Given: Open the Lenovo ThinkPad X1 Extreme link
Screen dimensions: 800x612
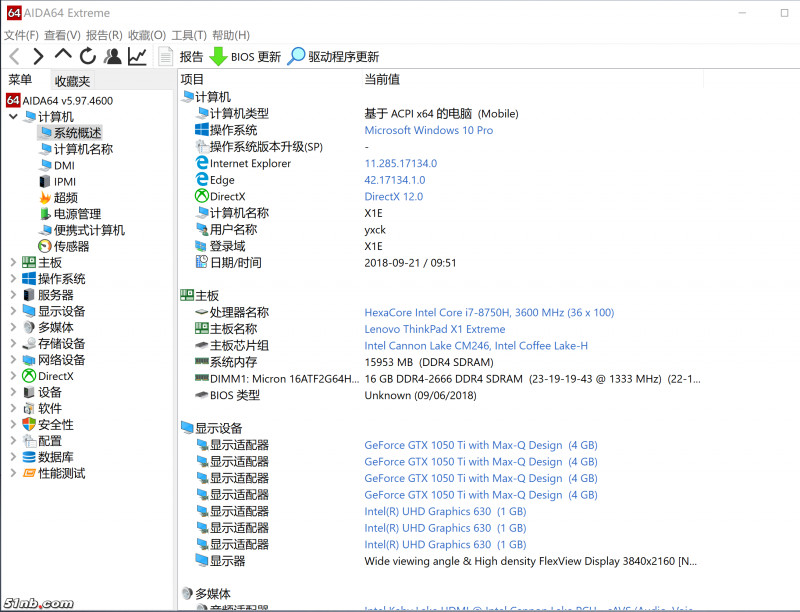Looking at the screenshot, I should pyautogui.click(x=435, y=329).
